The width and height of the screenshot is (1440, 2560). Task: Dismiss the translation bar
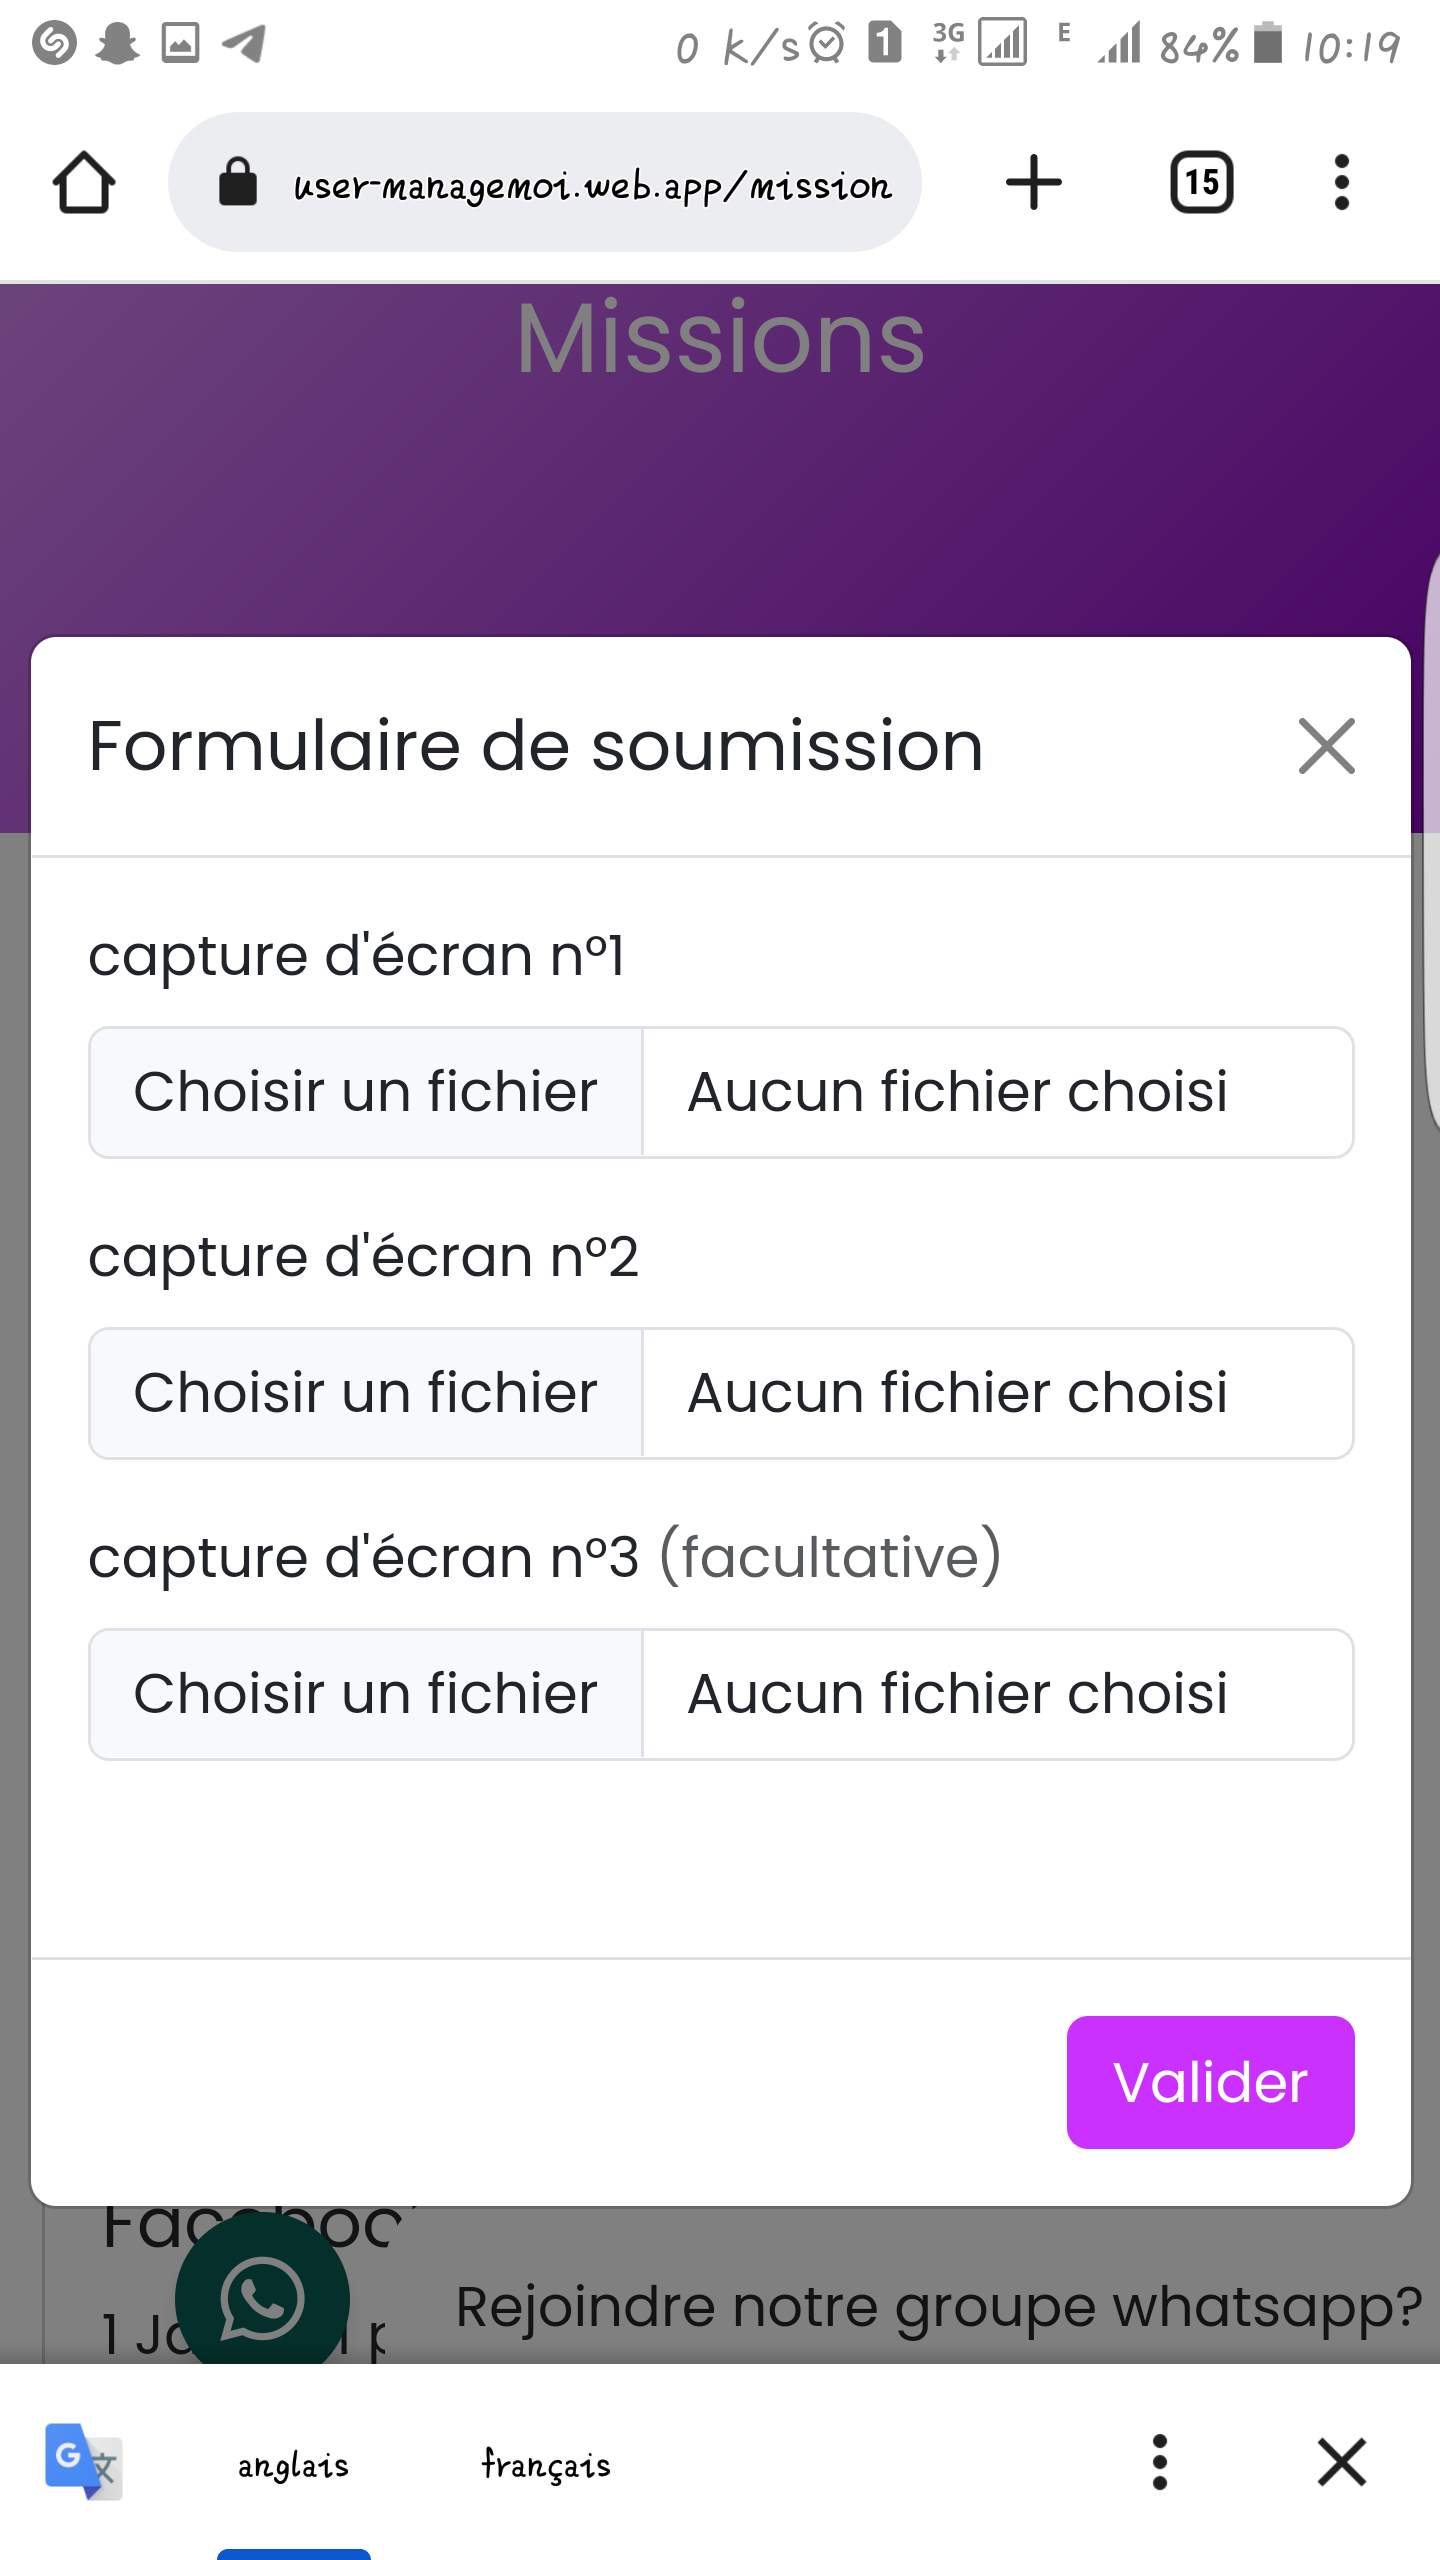tap(1341, 2462)
